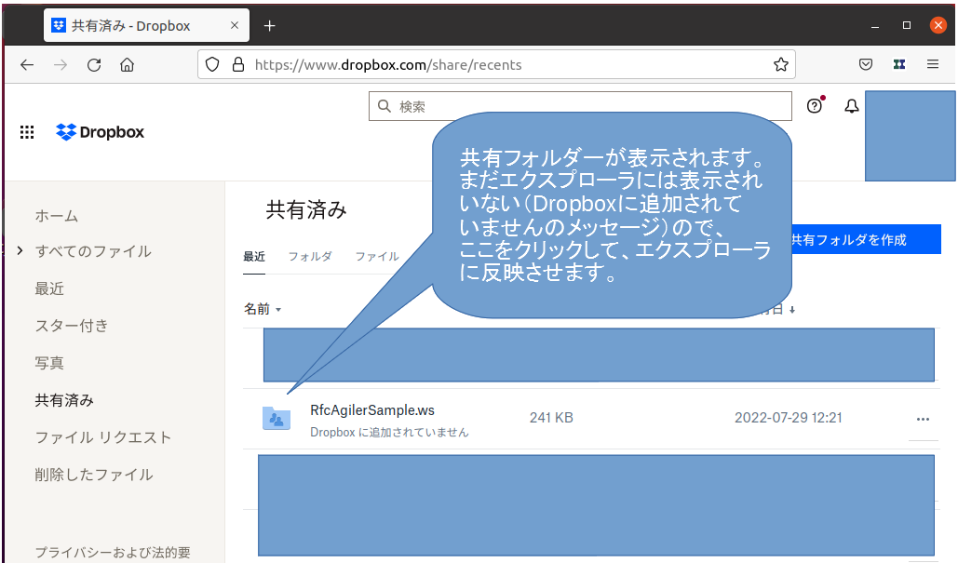Switch to the フォルダ tab

(x=310, y=257)
